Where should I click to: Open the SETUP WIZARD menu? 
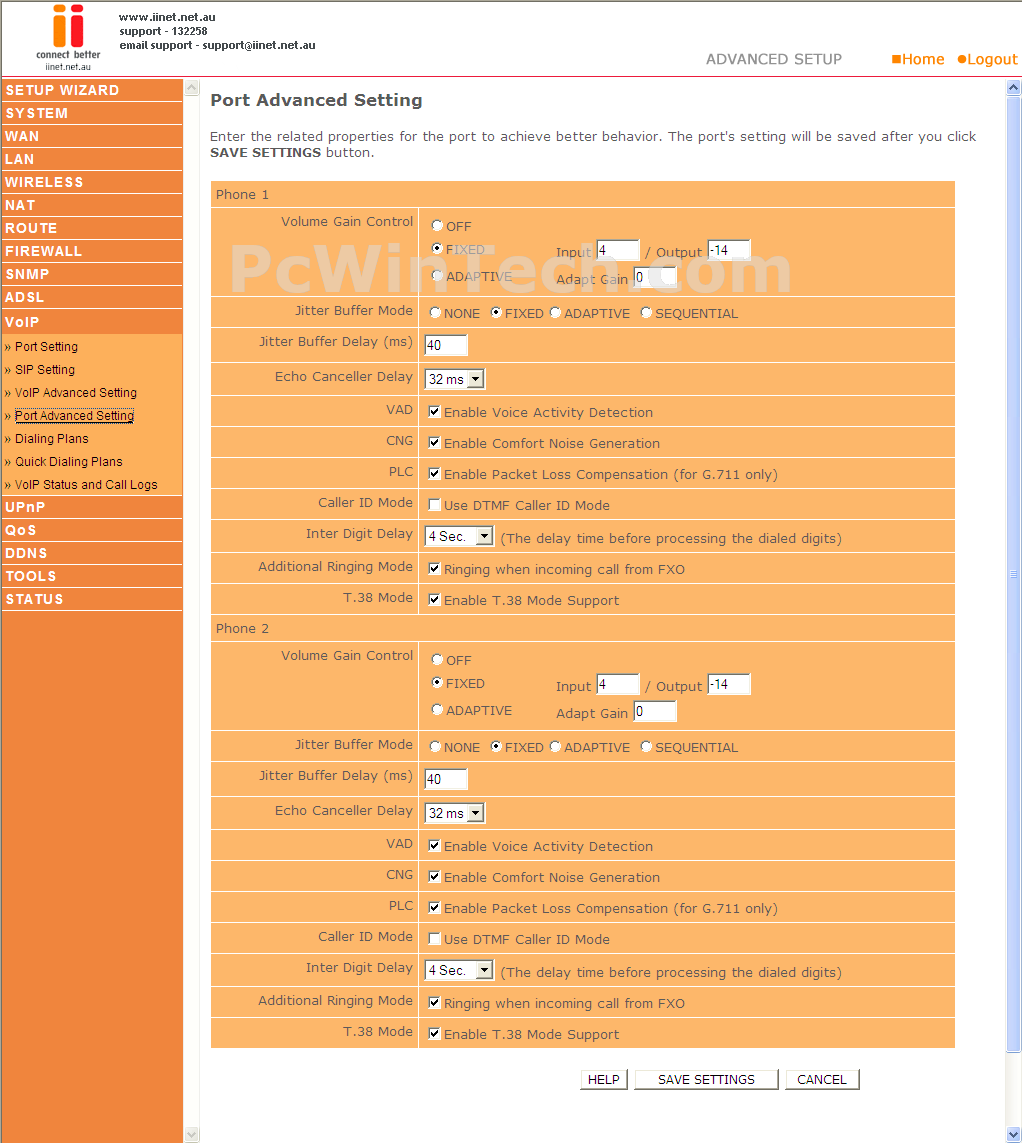pyautogui.click(x=92, y=90)
